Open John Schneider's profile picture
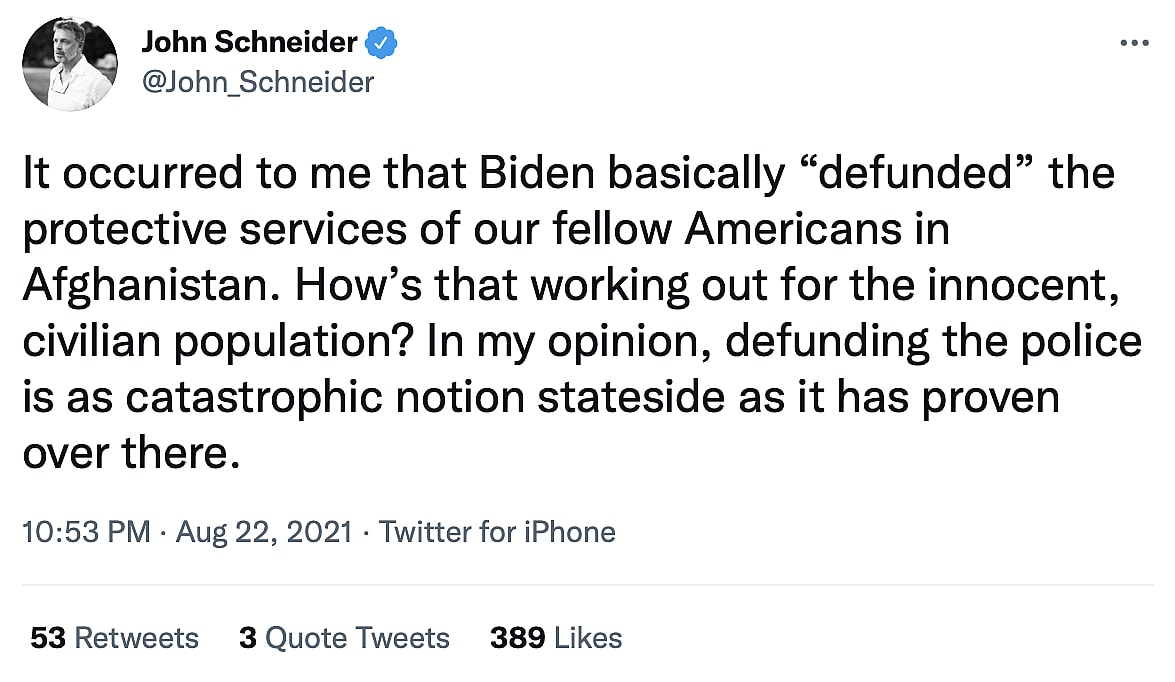The height and width of the screenshot is (682, 1175). click(x=69, y=62)
